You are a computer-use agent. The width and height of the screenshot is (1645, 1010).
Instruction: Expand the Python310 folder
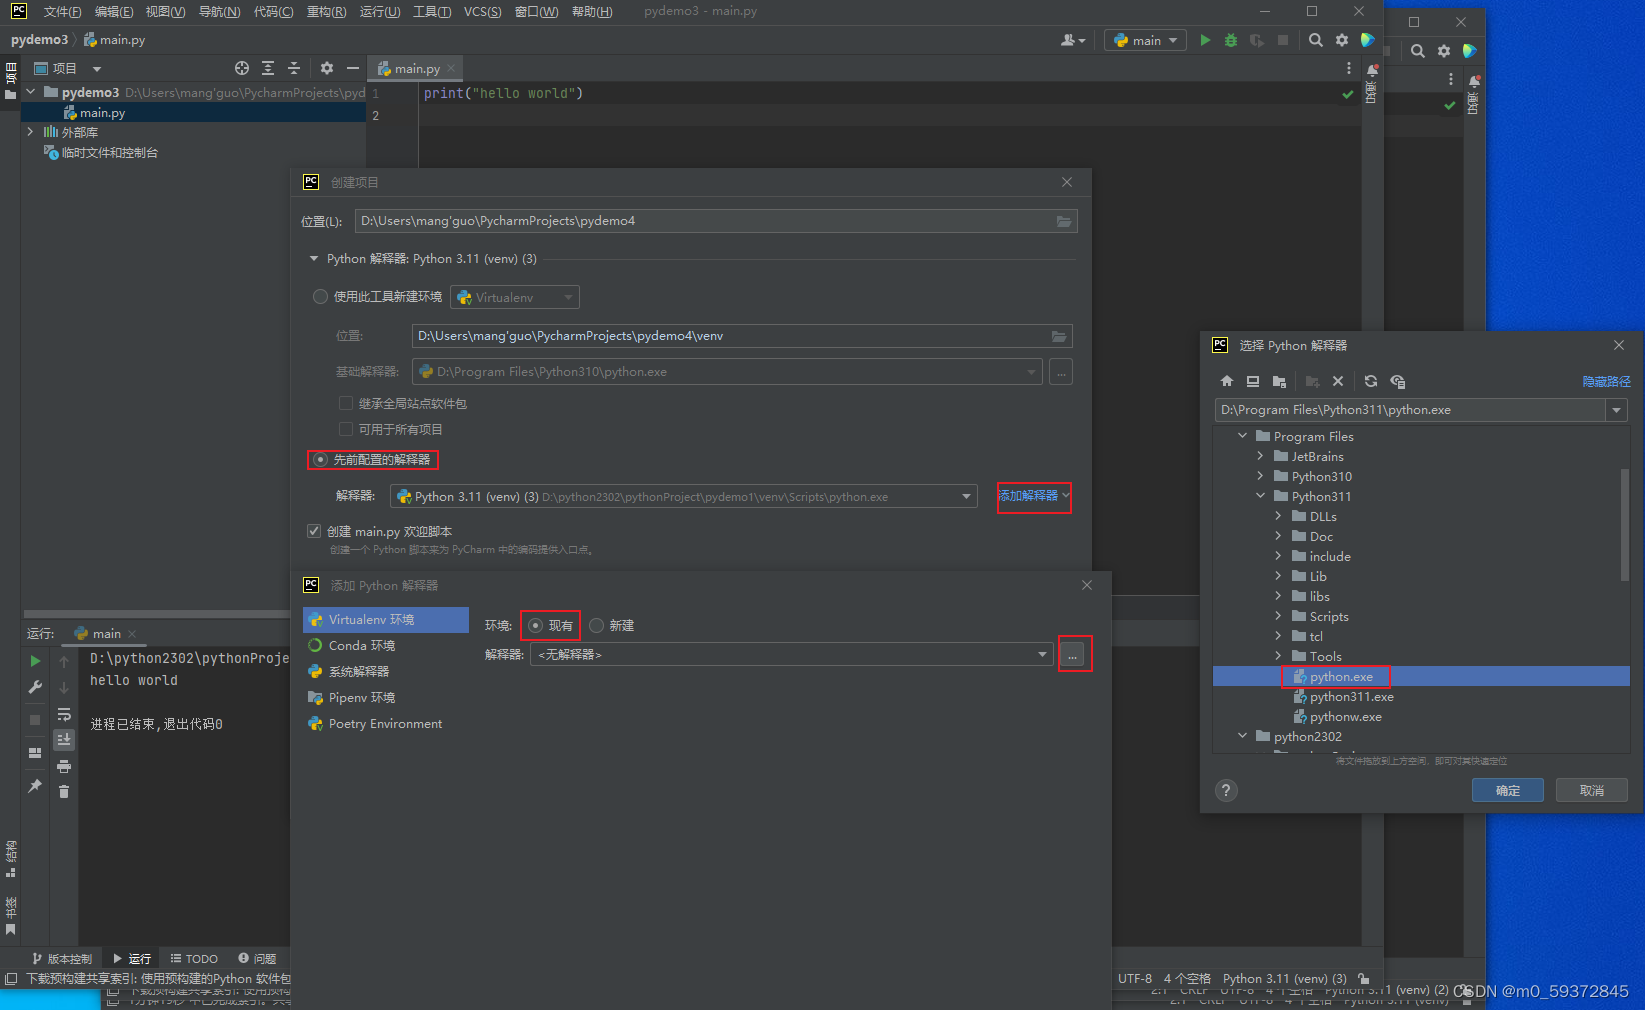click(x=1260, y=476)
